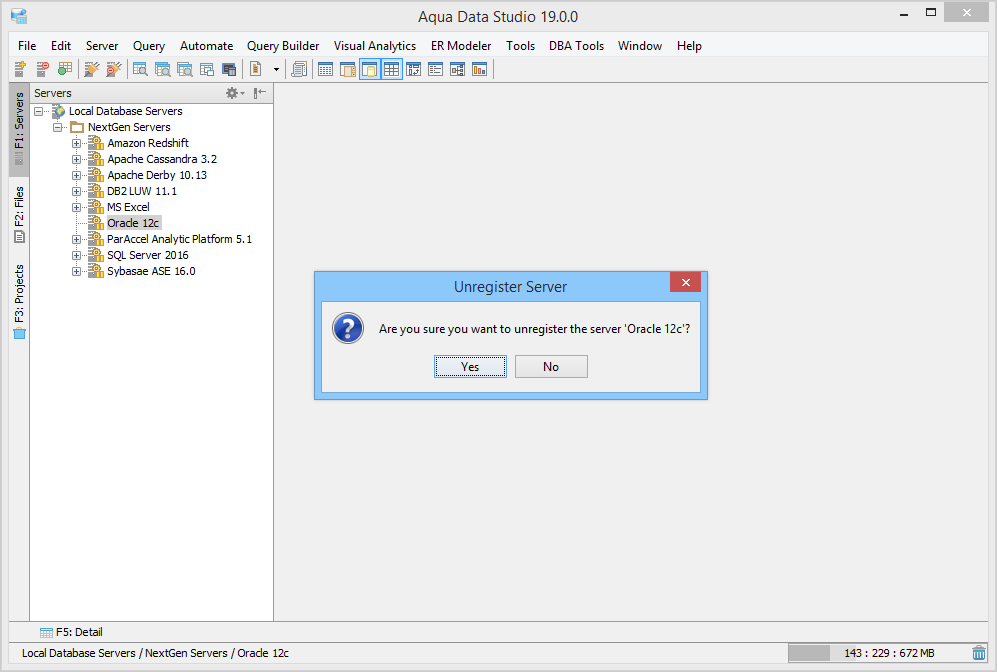Confirm unregistering with the Yes button
Screen dimensions: 997x672
pos(471,367)
